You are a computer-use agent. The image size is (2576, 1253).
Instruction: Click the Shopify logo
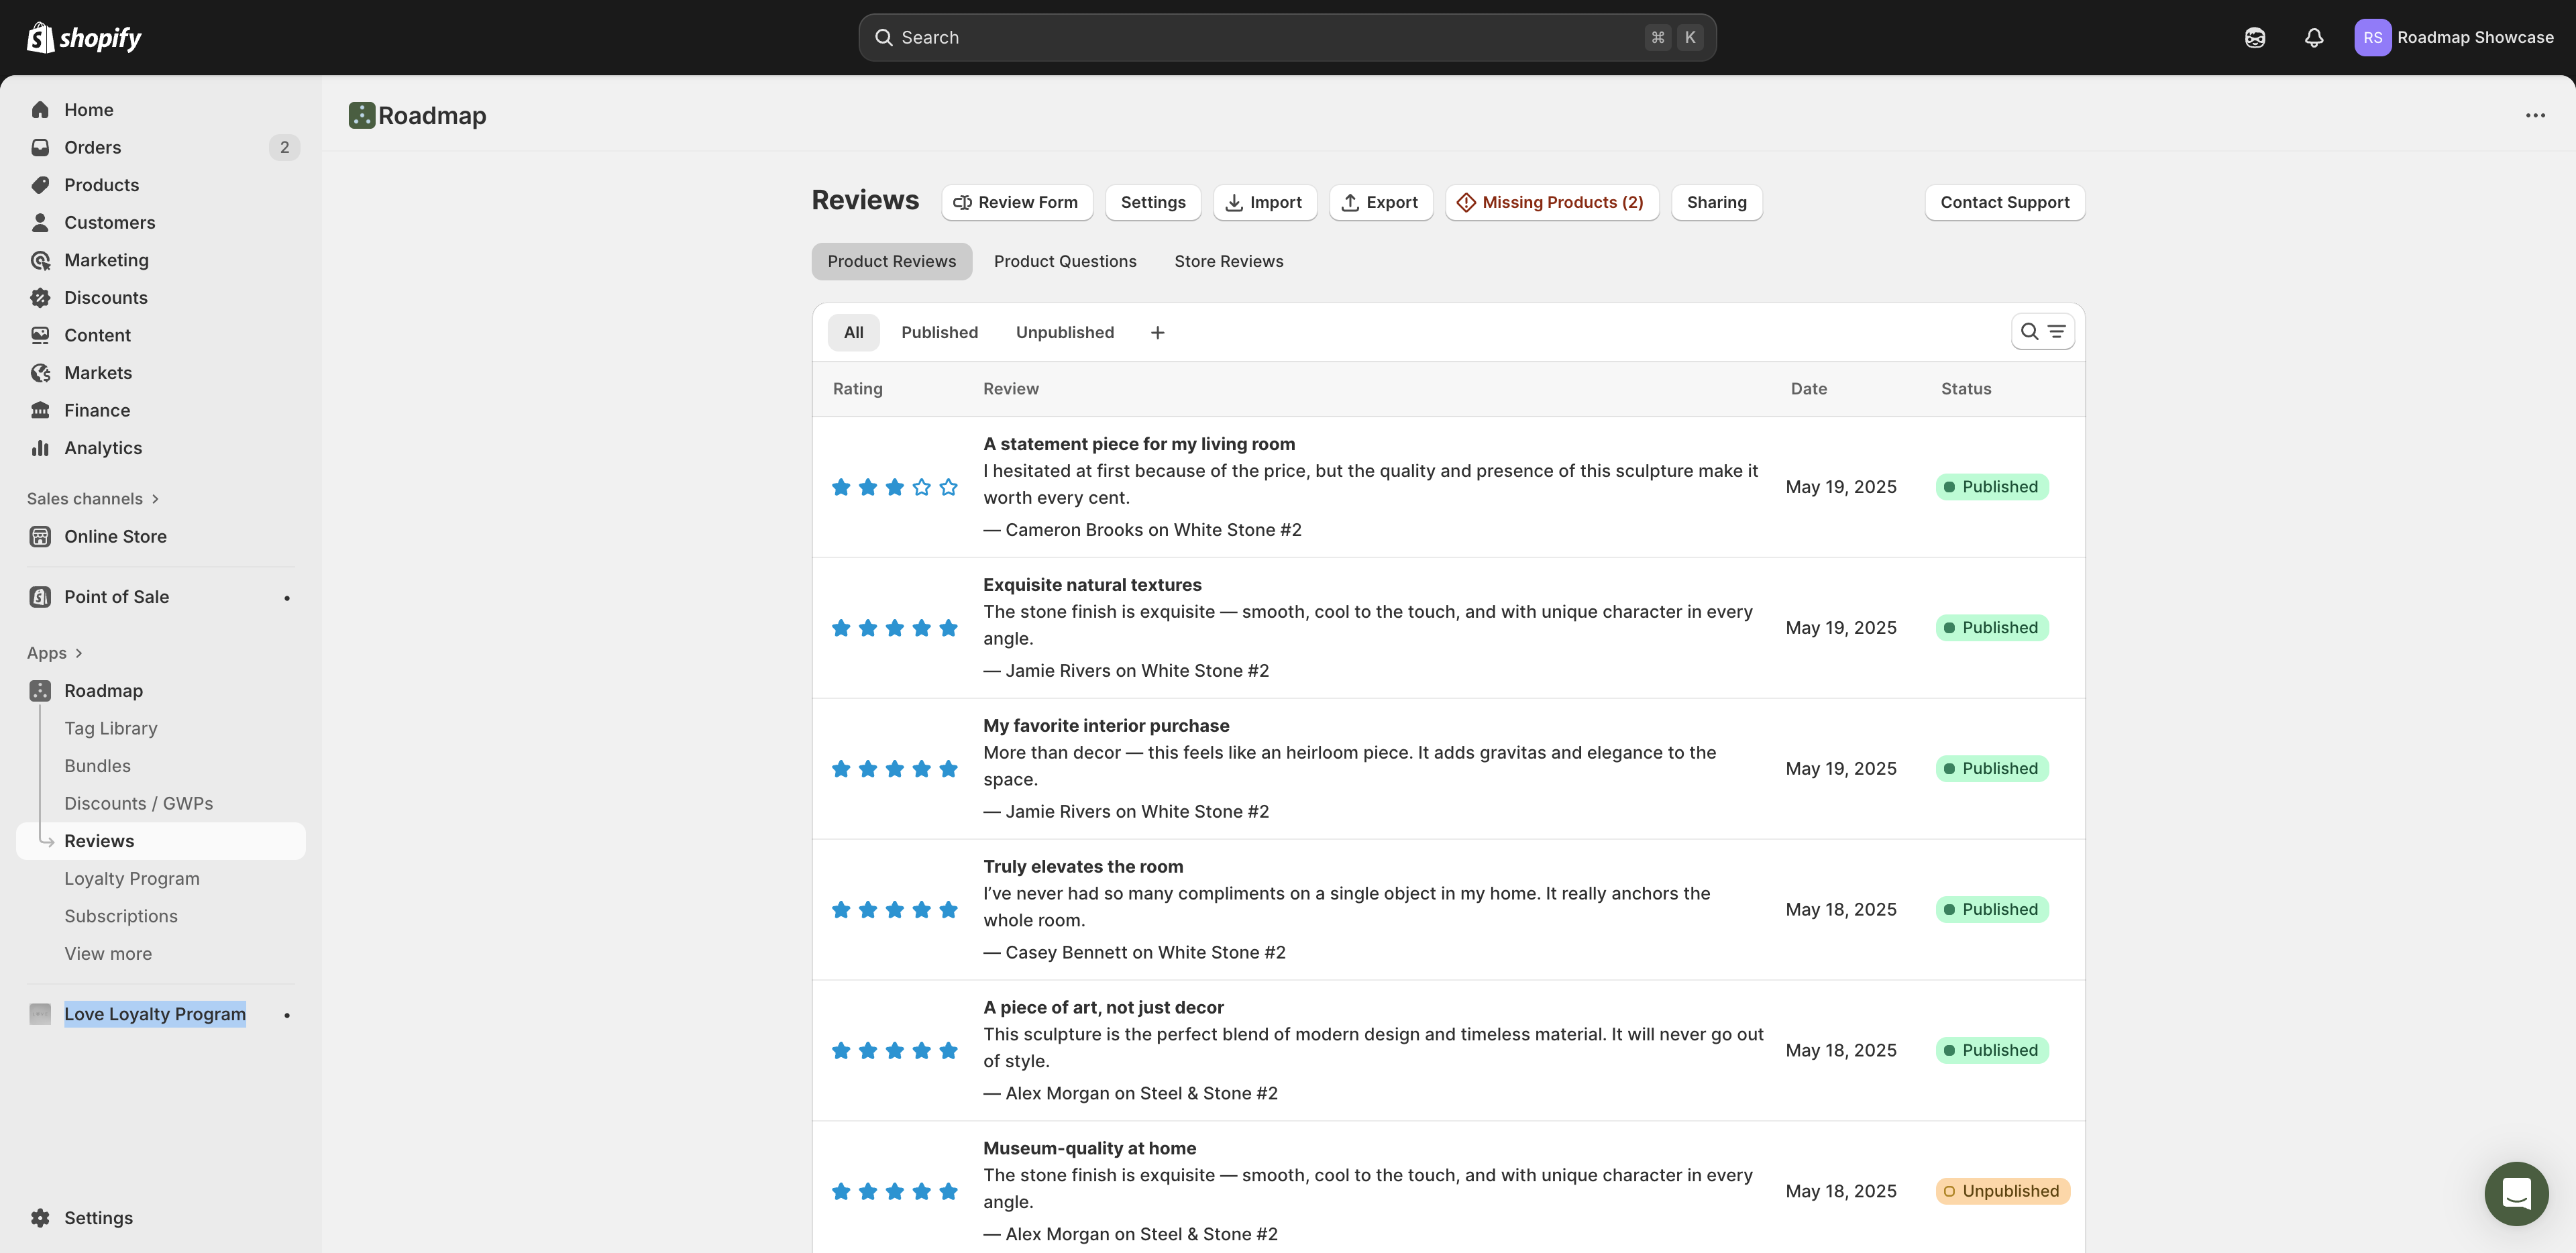click(x=84, y=38)
